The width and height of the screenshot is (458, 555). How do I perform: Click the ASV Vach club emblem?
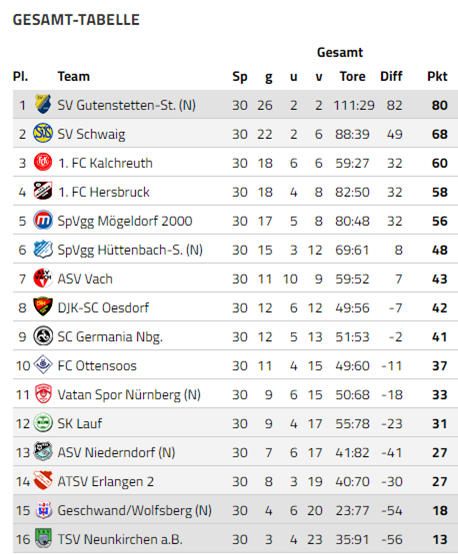pos(43,278)
